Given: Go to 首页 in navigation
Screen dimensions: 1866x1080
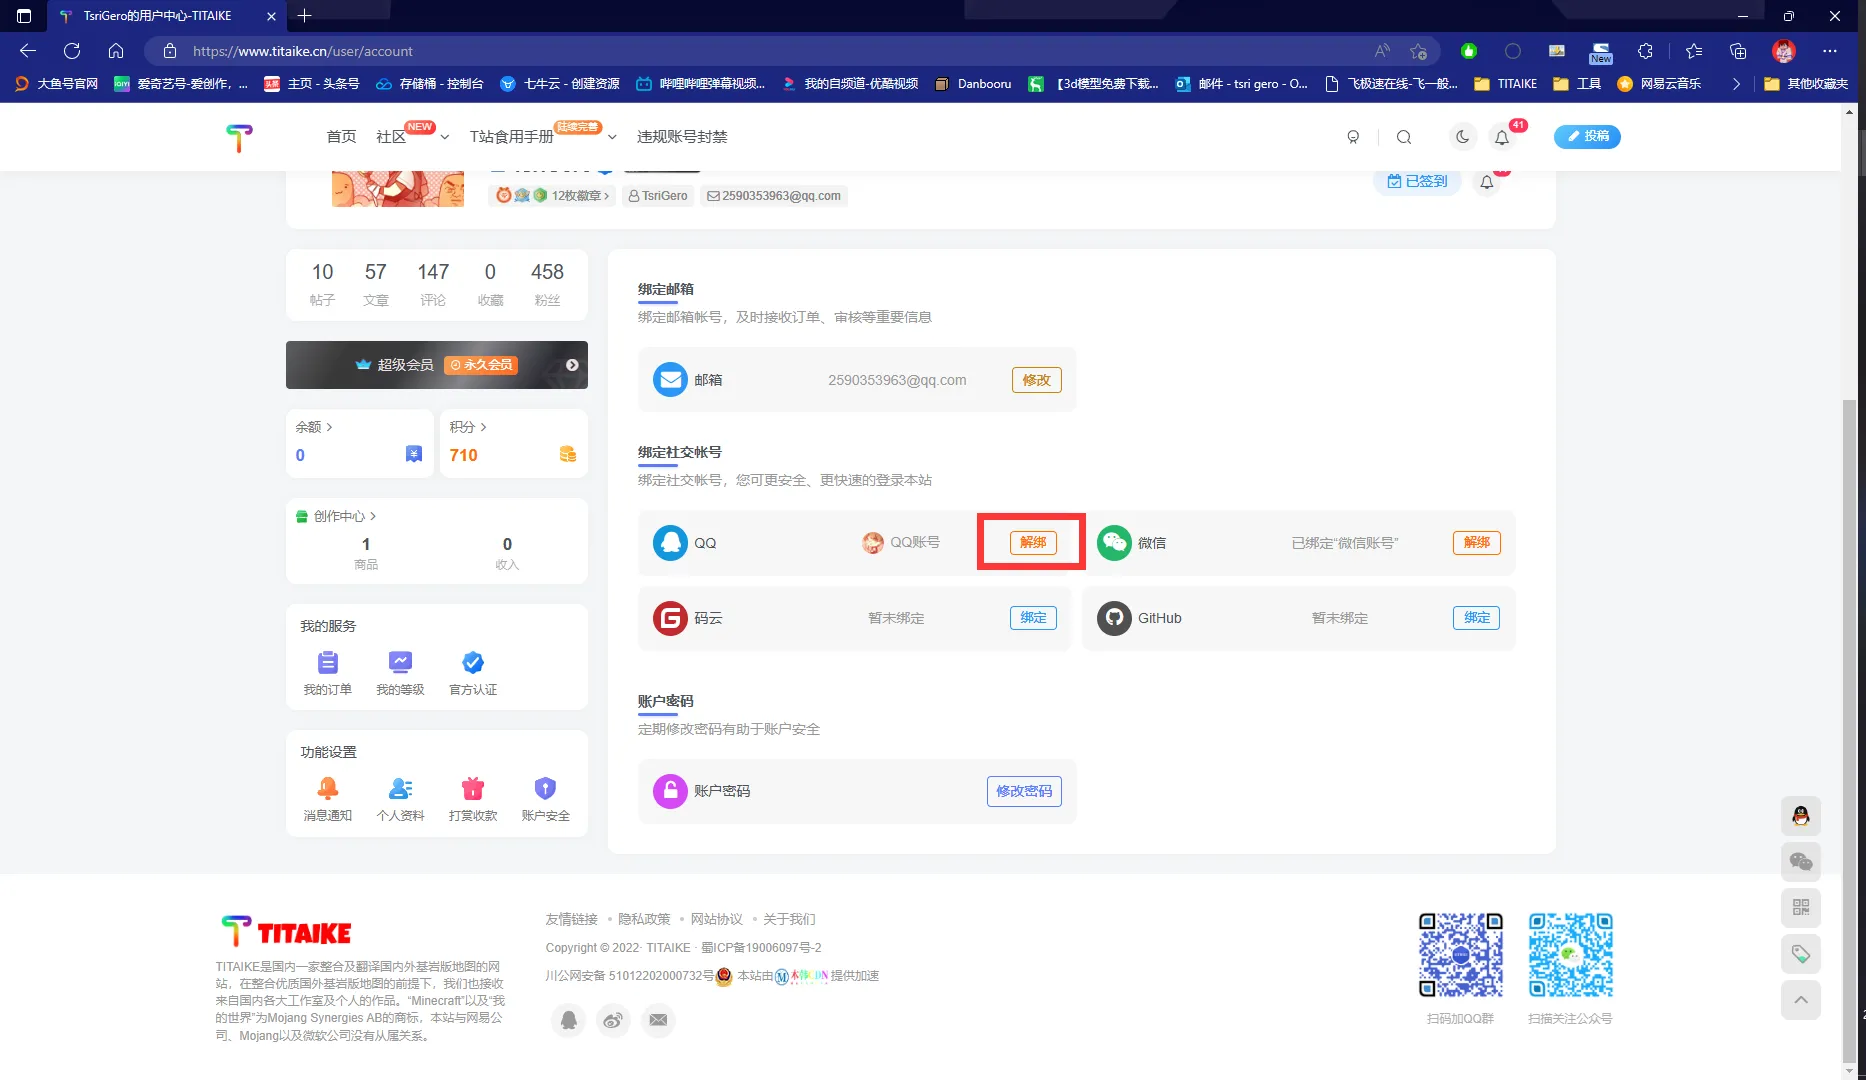Looking at the screenshot, I should (x=341, y=137).
